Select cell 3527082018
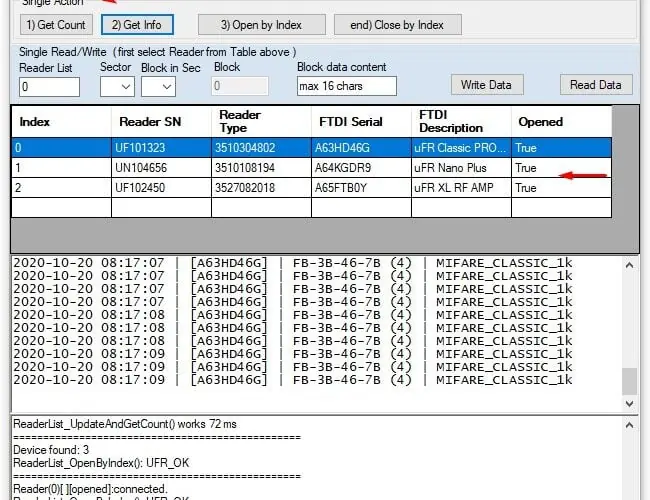 coord(261,188)
